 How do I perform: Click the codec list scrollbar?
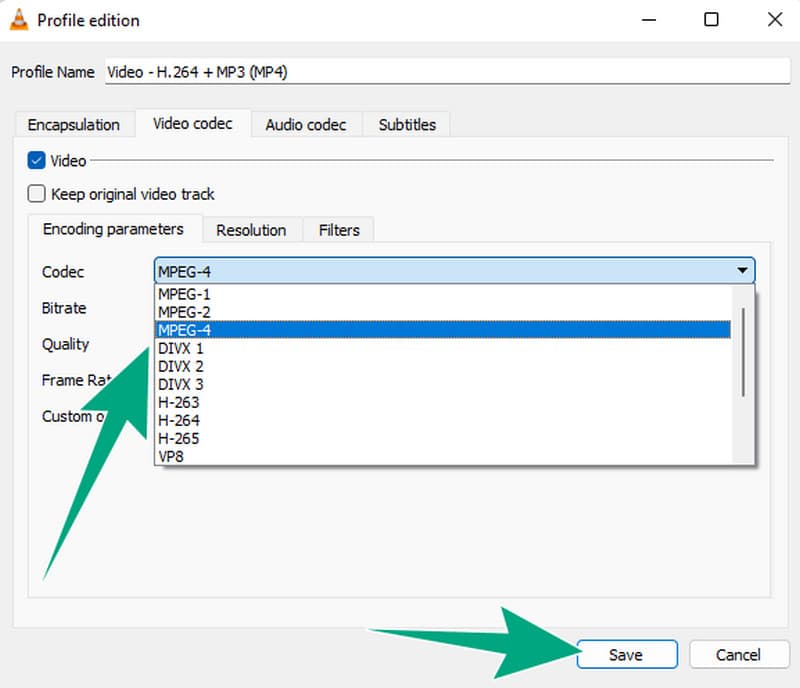pyautogui.click(x=743, y=352)
